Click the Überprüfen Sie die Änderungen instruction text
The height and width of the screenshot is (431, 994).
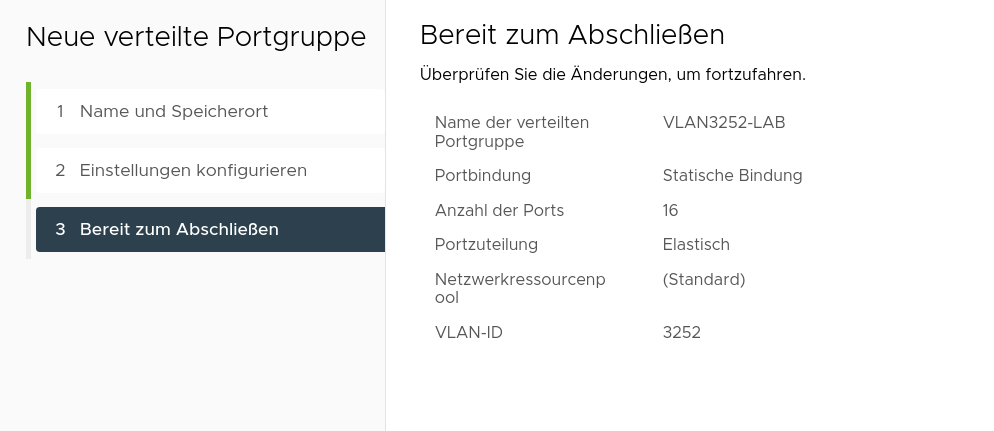click(x=612, y=75)
